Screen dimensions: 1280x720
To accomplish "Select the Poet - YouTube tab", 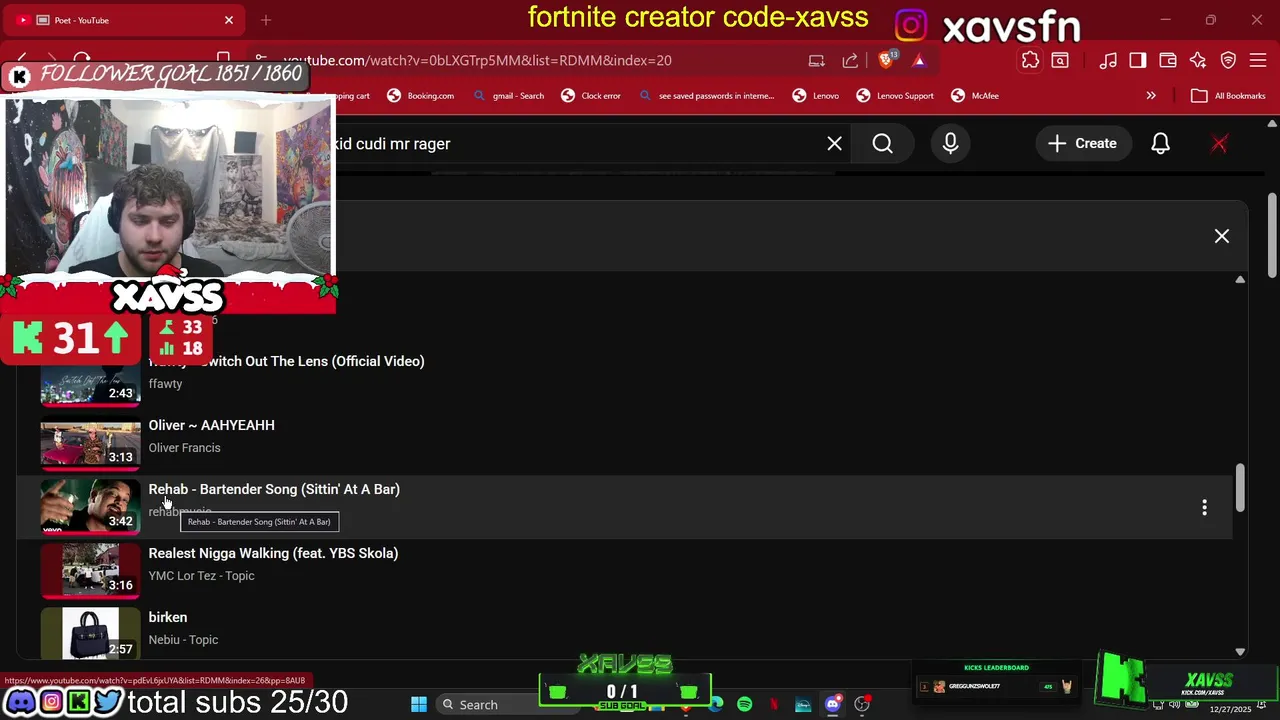I will tap(124, 20).
